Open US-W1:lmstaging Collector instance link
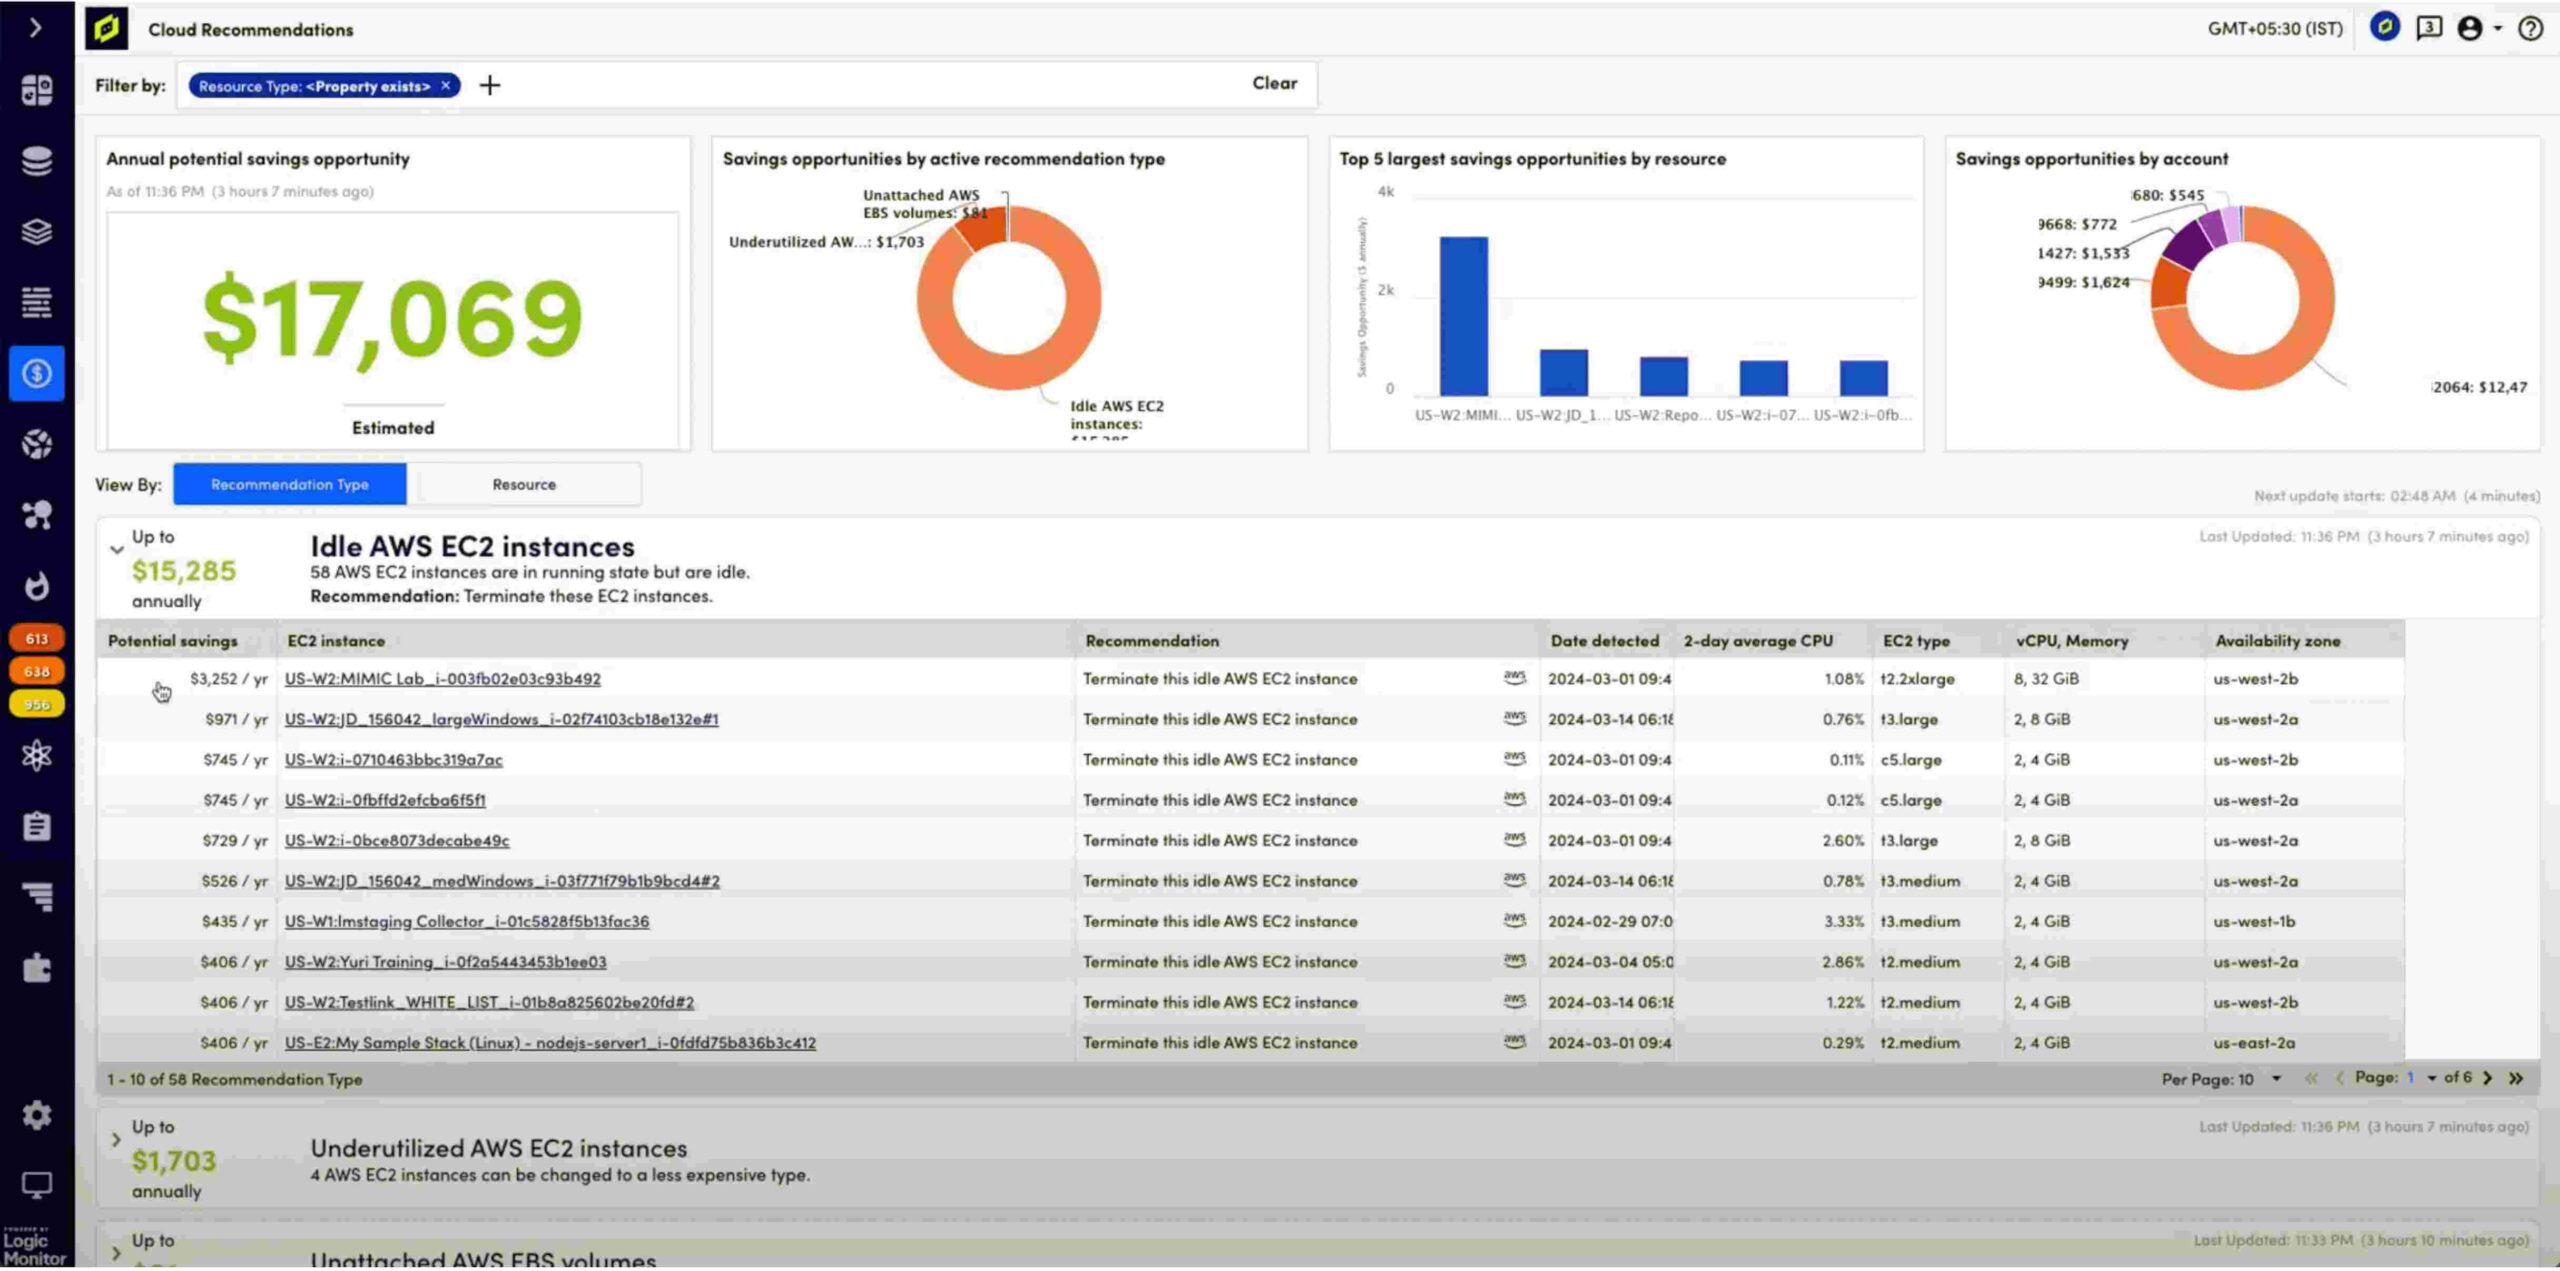 coord(467,922)
